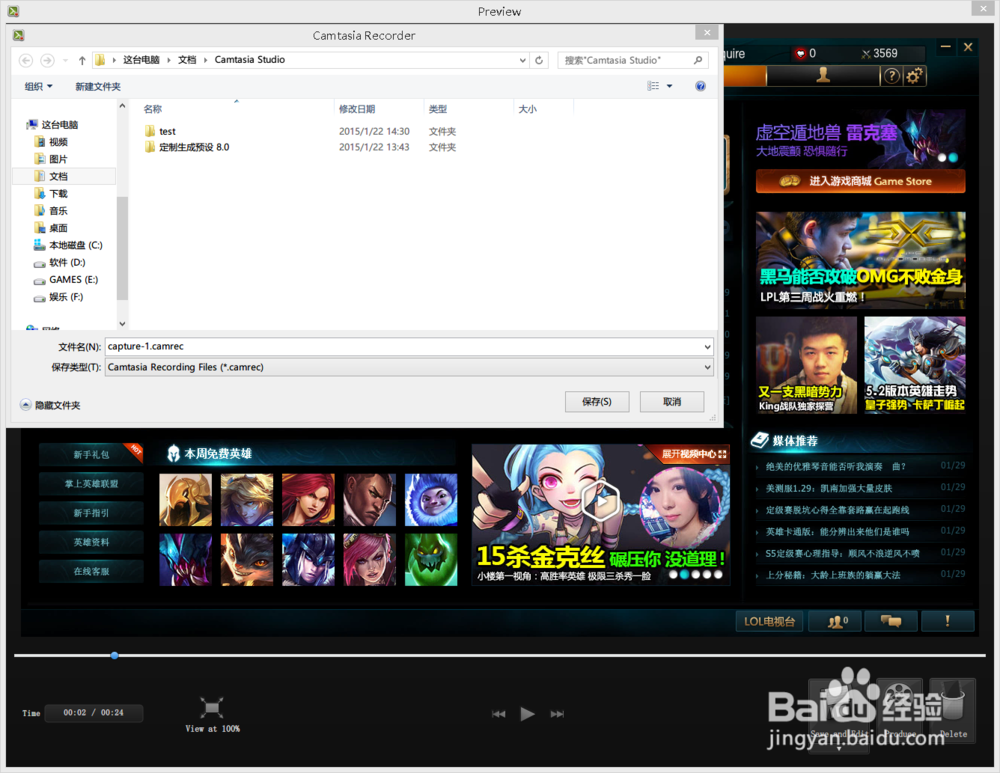Skip to next frame in preview controls
The image size is (1000, 773).
[557, 714]
